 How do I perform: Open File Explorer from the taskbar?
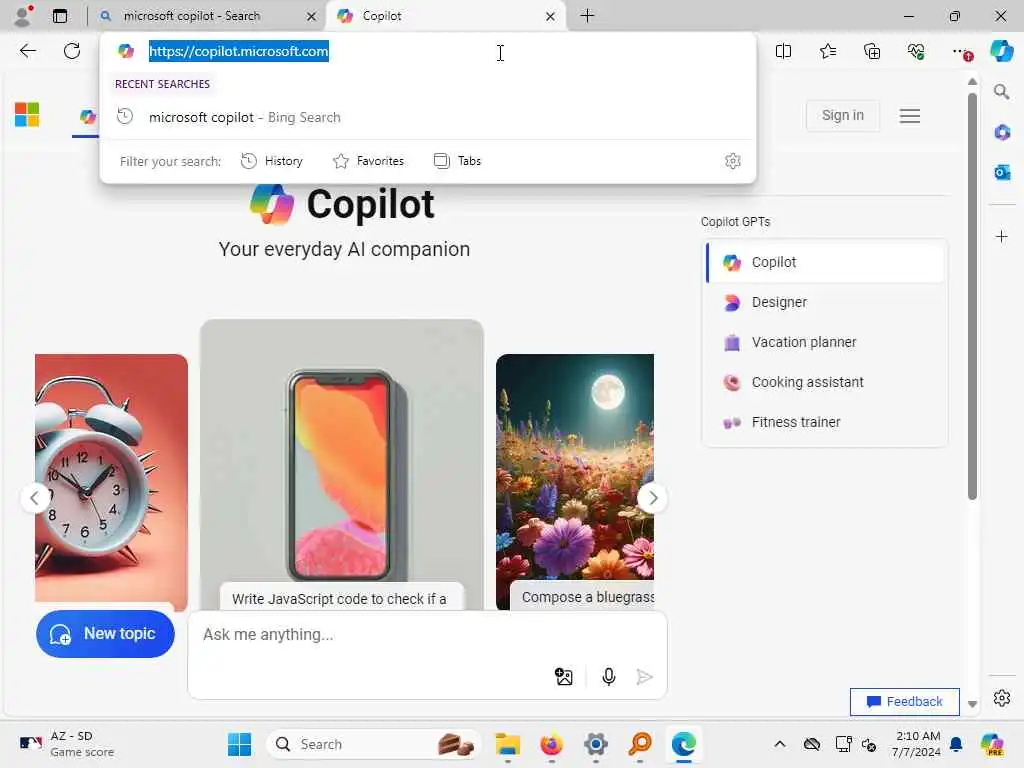[x=507, y=744]
